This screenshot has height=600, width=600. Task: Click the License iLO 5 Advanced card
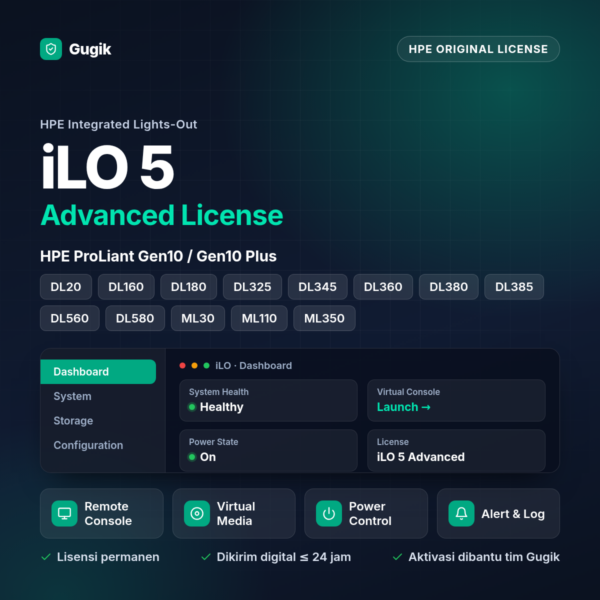pos(456,450)
